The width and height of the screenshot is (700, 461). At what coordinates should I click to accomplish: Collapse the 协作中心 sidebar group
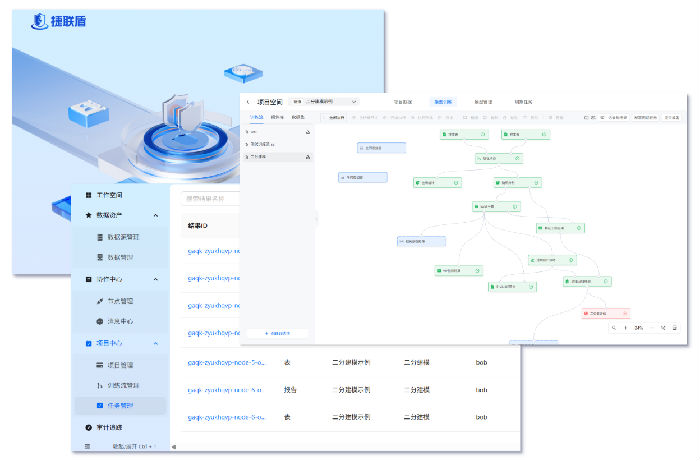tap(156, 279)
